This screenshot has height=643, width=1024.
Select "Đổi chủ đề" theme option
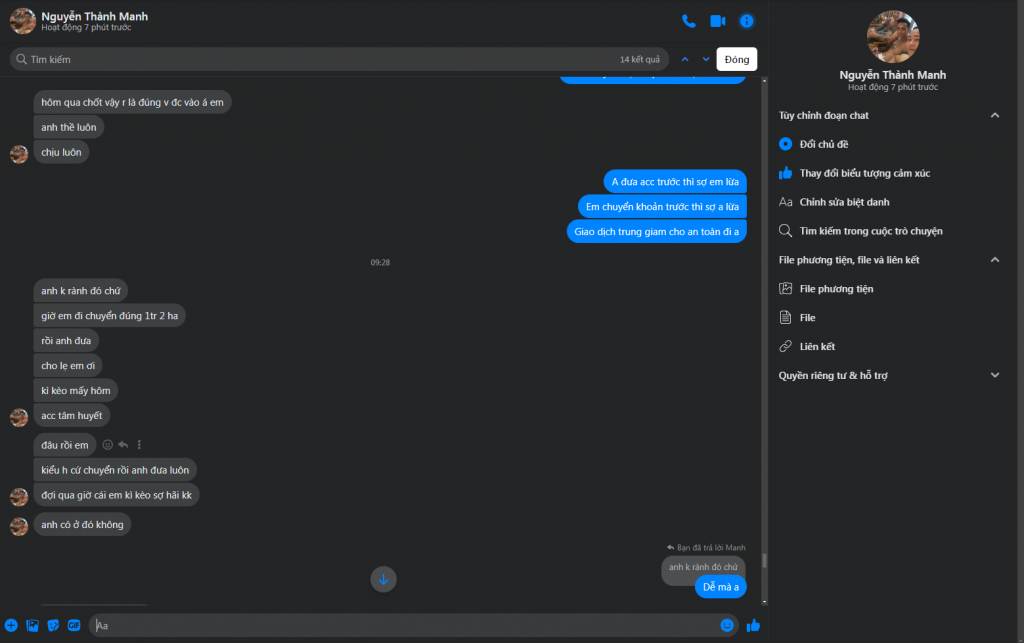[x=824, y=145]
